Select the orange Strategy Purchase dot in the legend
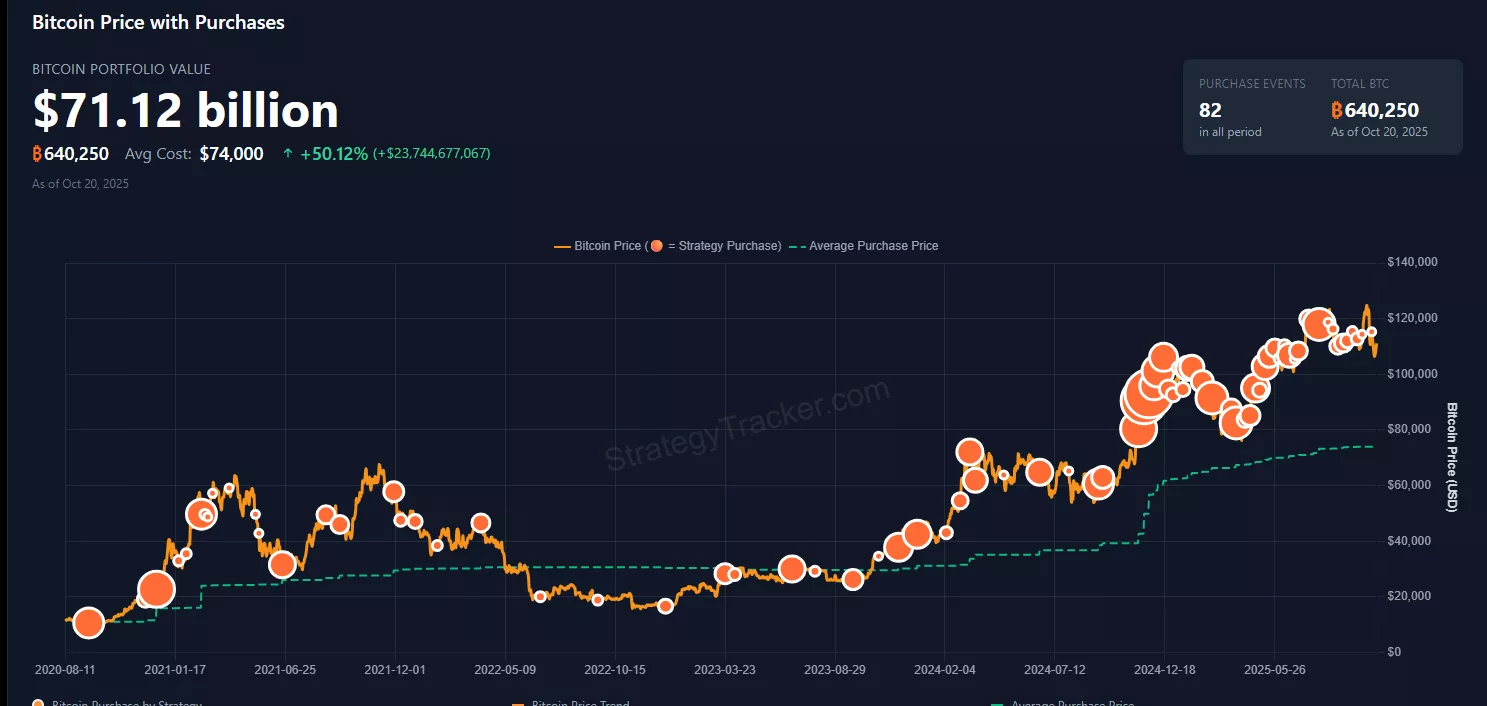 (x=658, y=245)
